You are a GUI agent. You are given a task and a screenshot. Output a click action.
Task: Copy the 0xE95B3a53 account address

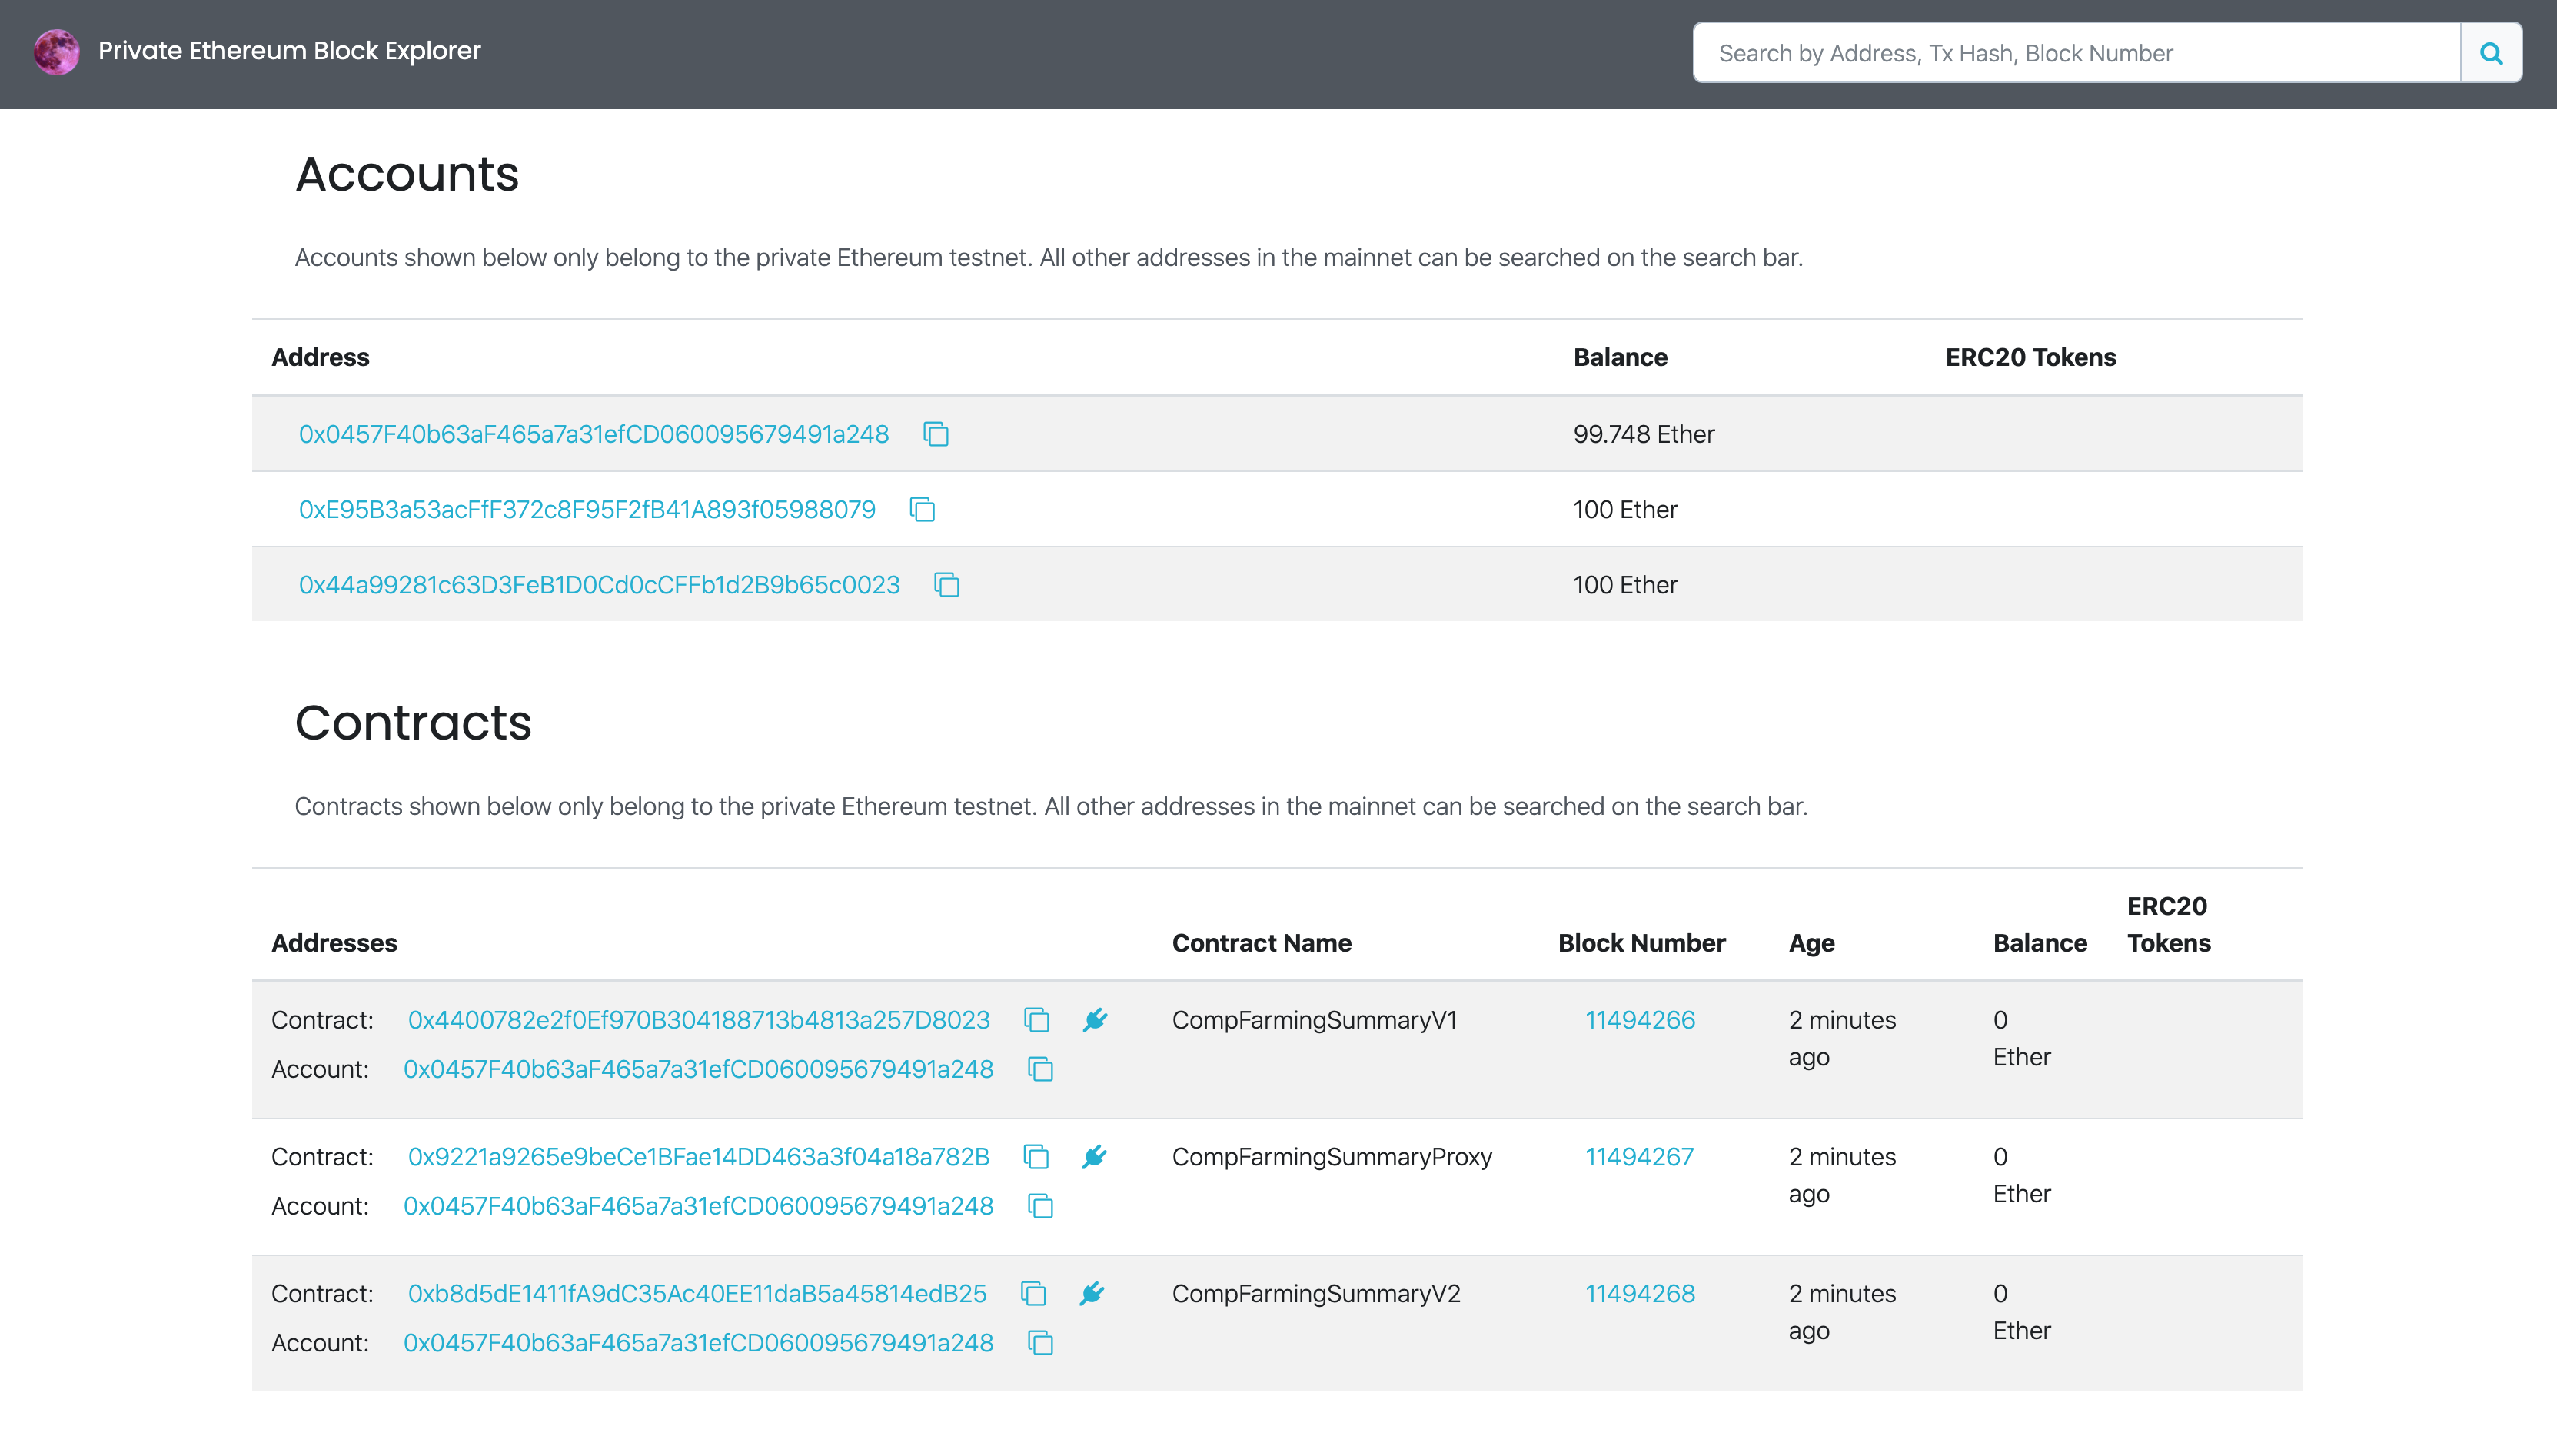(x=922, y=510)
